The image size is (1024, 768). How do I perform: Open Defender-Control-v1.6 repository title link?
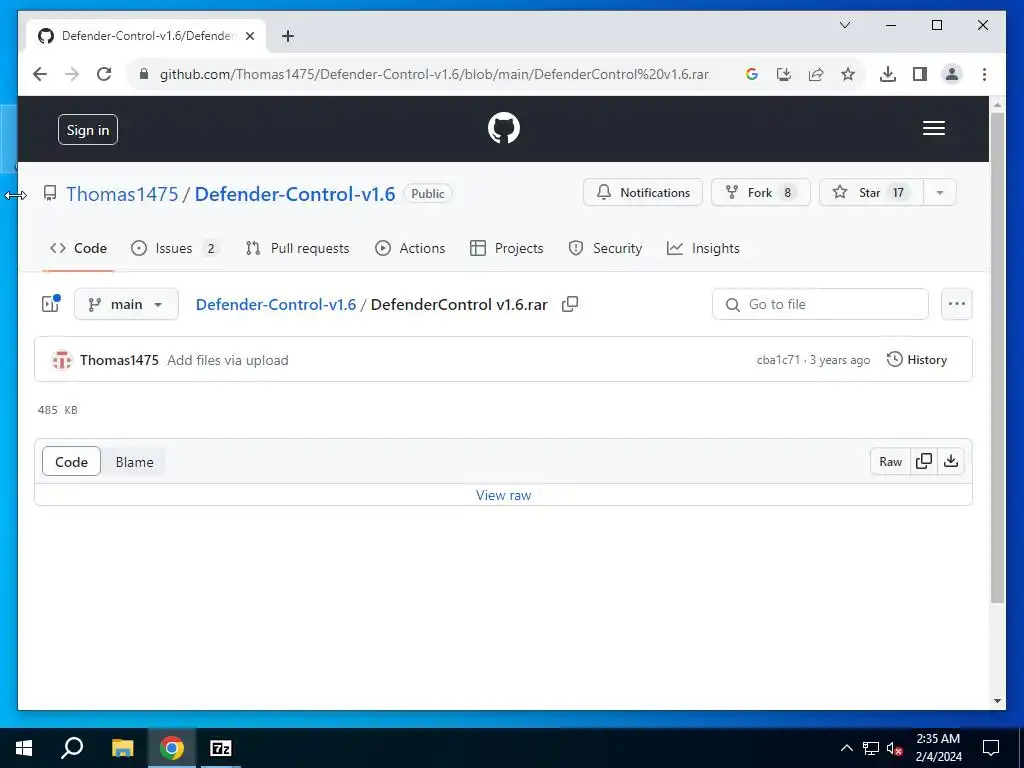tap(295, 194)
